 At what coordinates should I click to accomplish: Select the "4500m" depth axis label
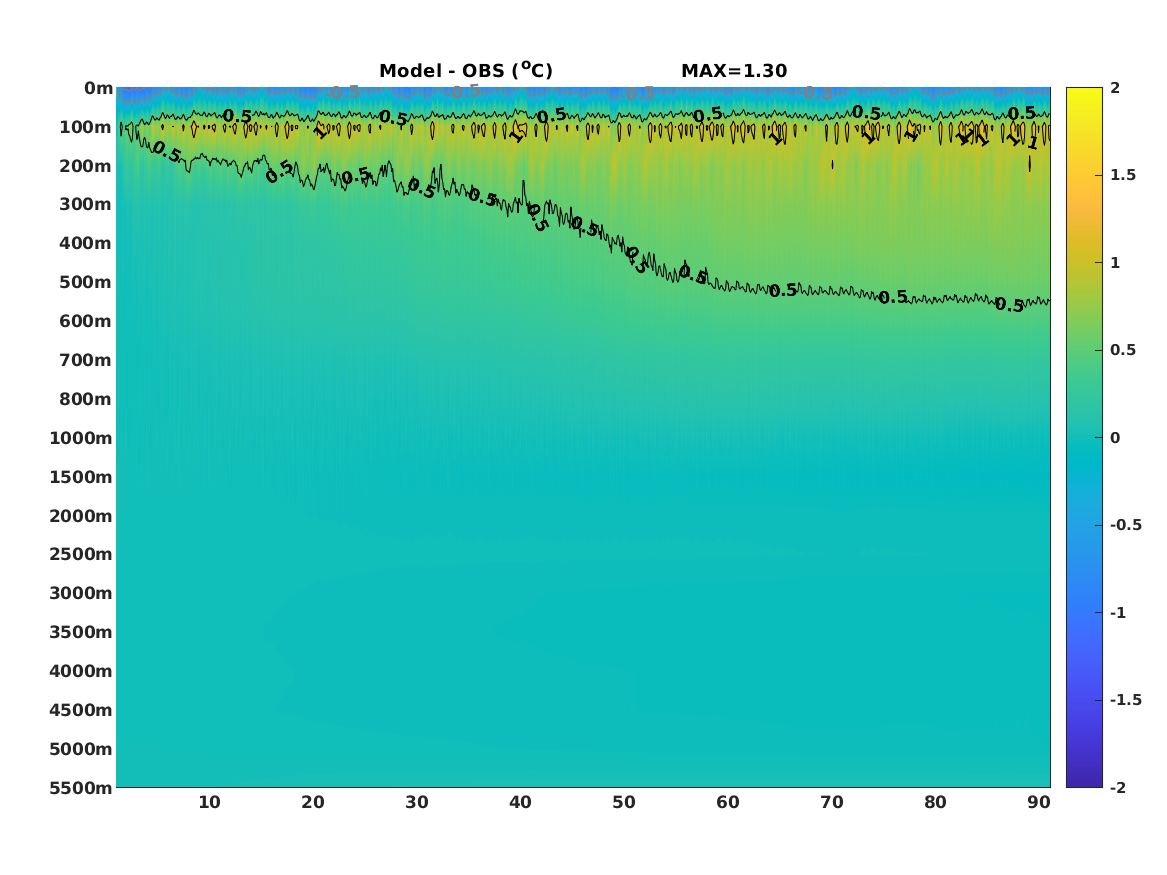coord(81,710)
